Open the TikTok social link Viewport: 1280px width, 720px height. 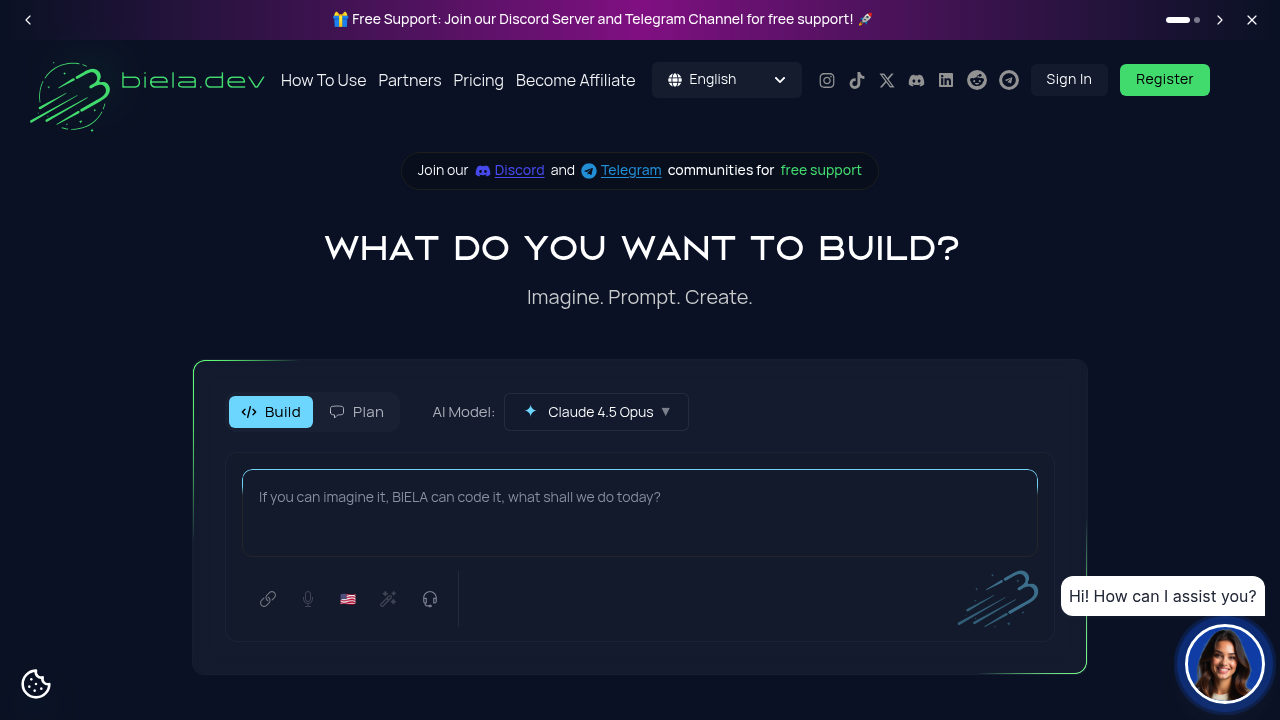pyautogui.click(x=857, y=80)
